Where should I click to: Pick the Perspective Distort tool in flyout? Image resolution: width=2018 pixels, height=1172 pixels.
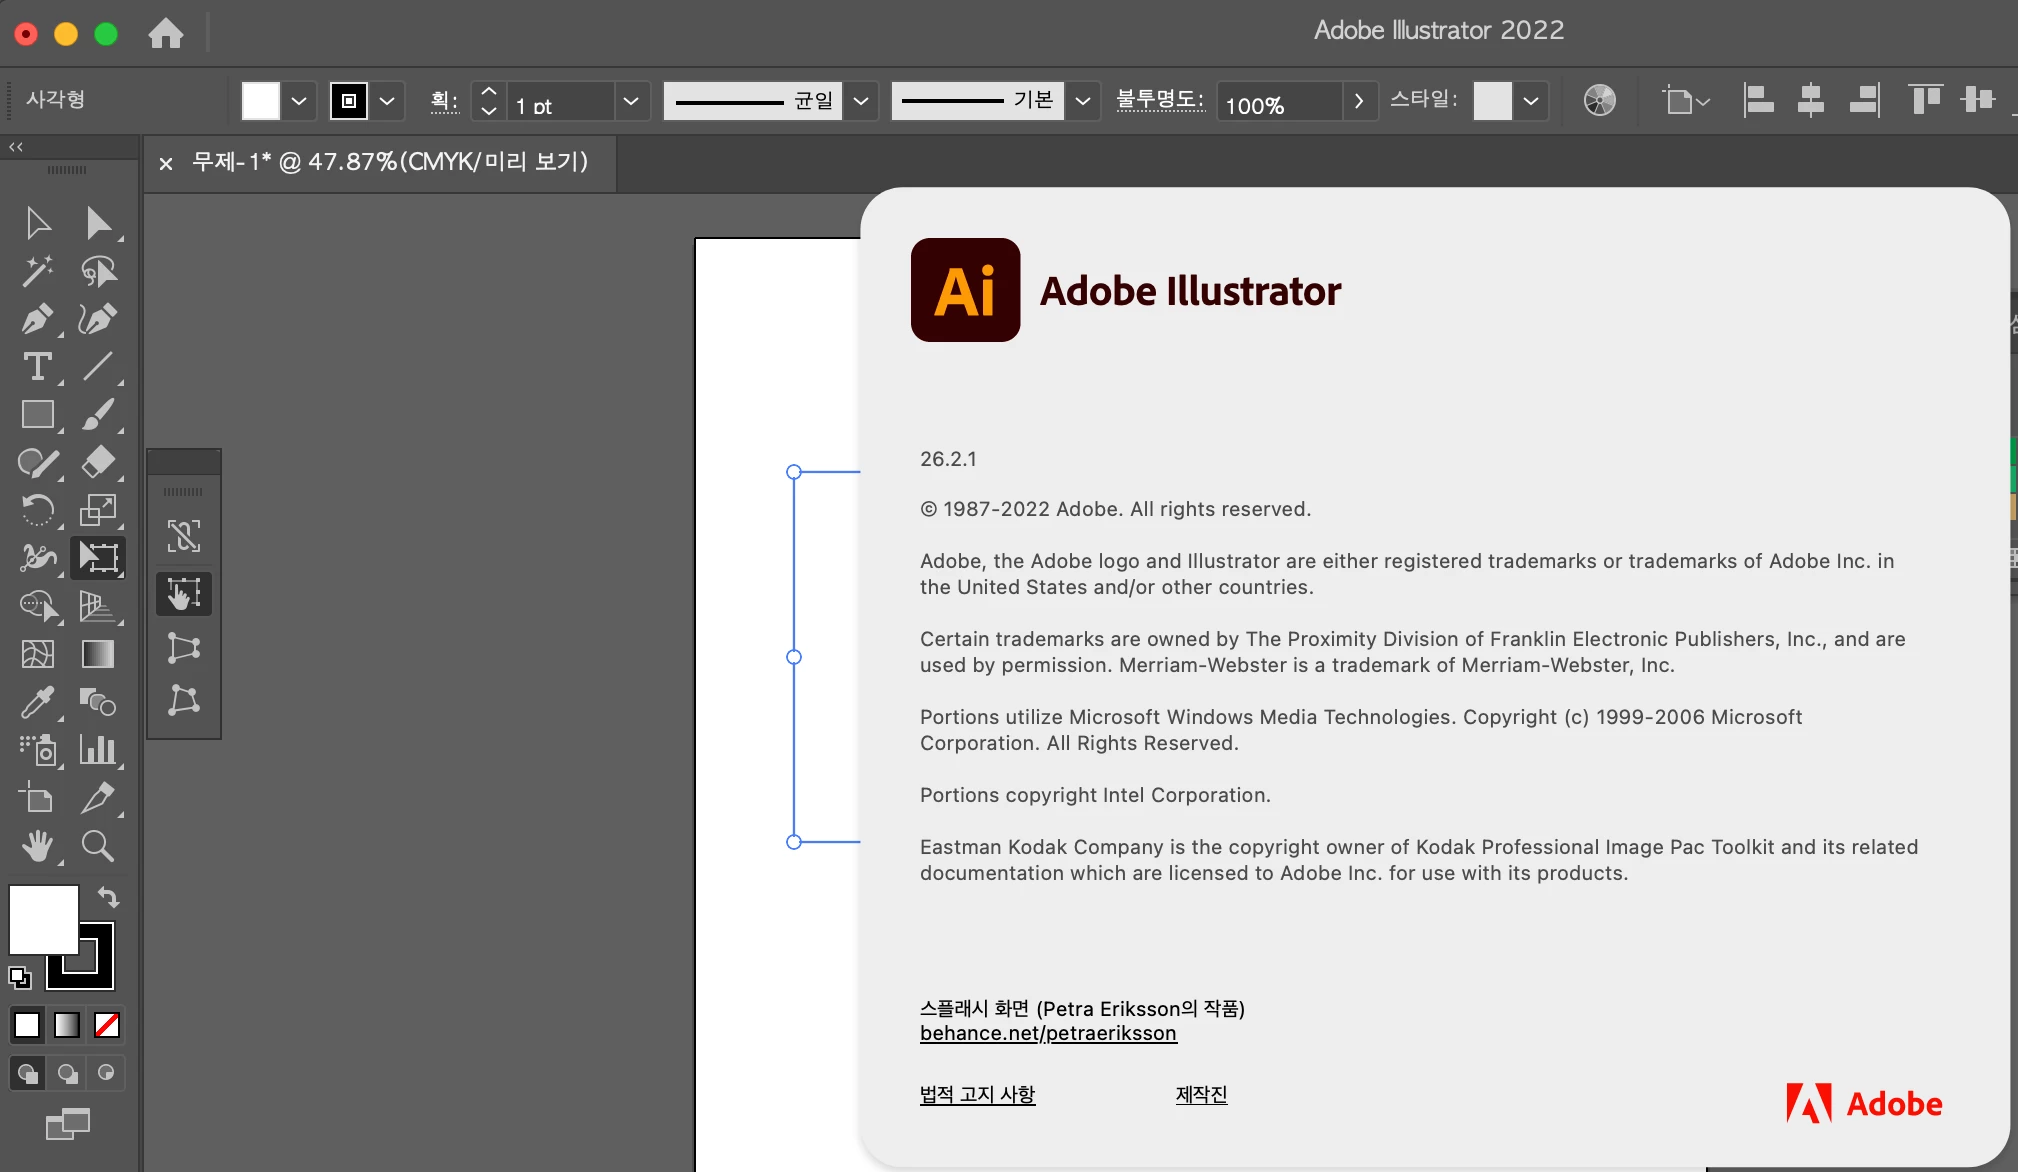[x=184, y=647]
